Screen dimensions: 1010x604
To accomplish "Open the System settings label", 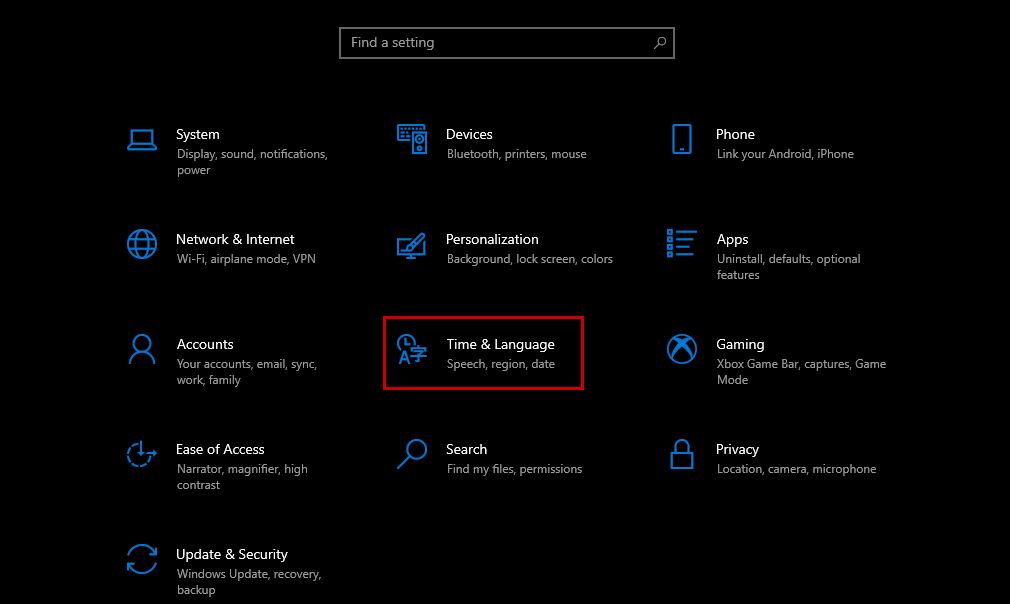I will pyautogui.click(x=198, y=134).
